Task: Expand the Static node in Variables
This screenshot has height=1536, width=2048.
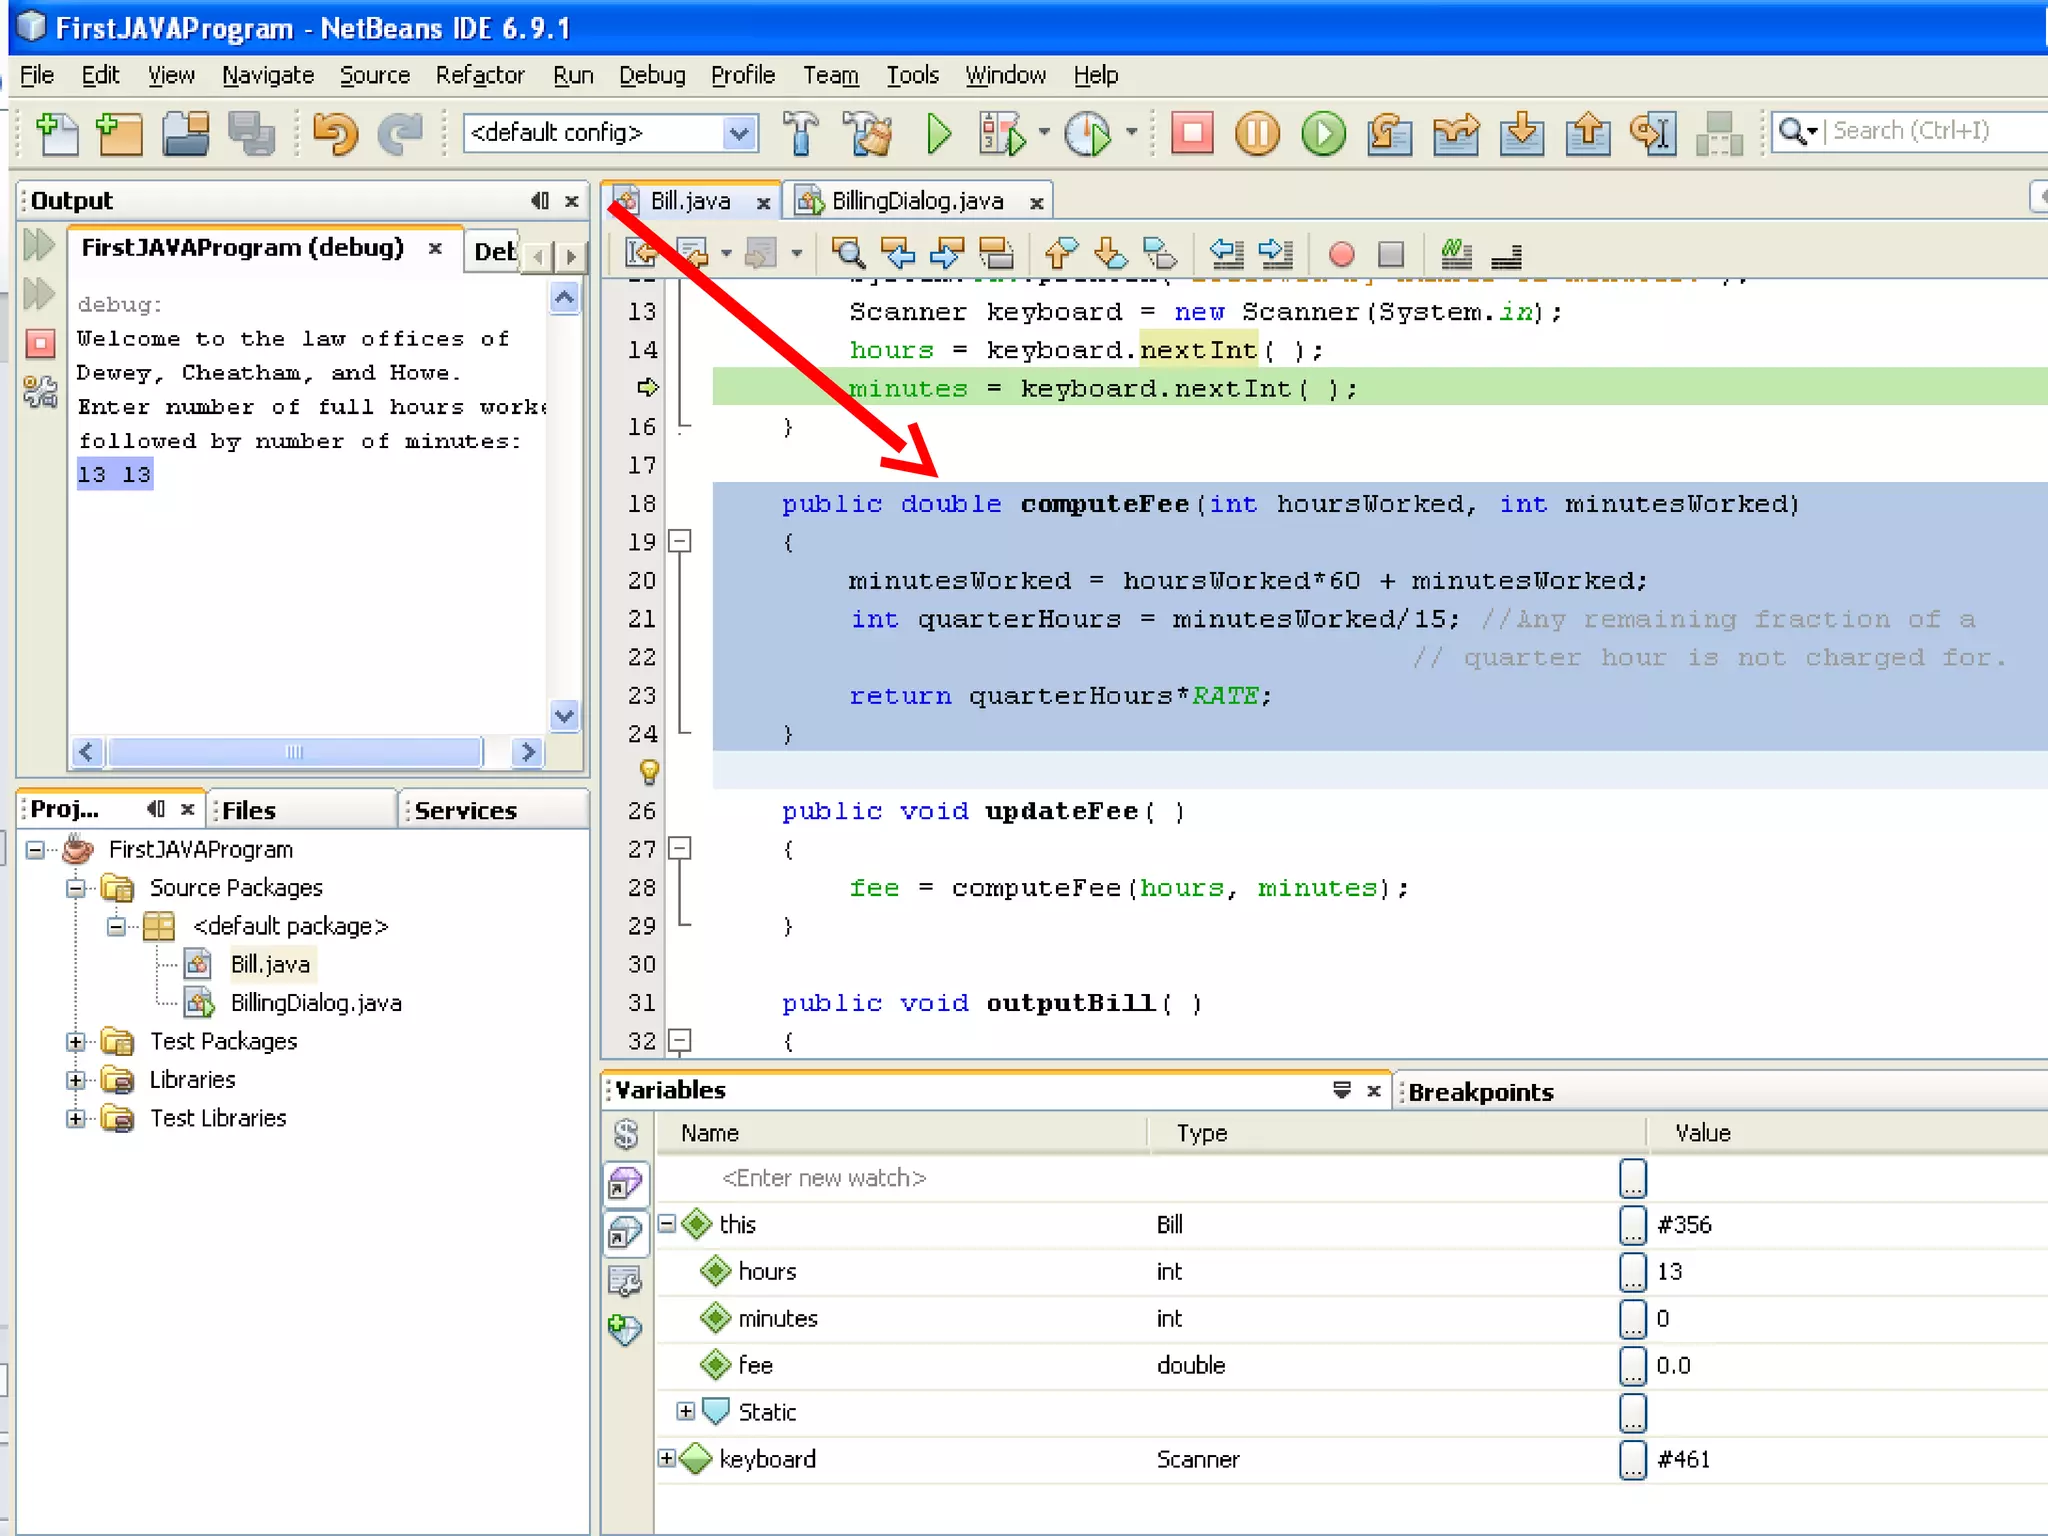Action: pyautogui.click(x=685, y=1411)
